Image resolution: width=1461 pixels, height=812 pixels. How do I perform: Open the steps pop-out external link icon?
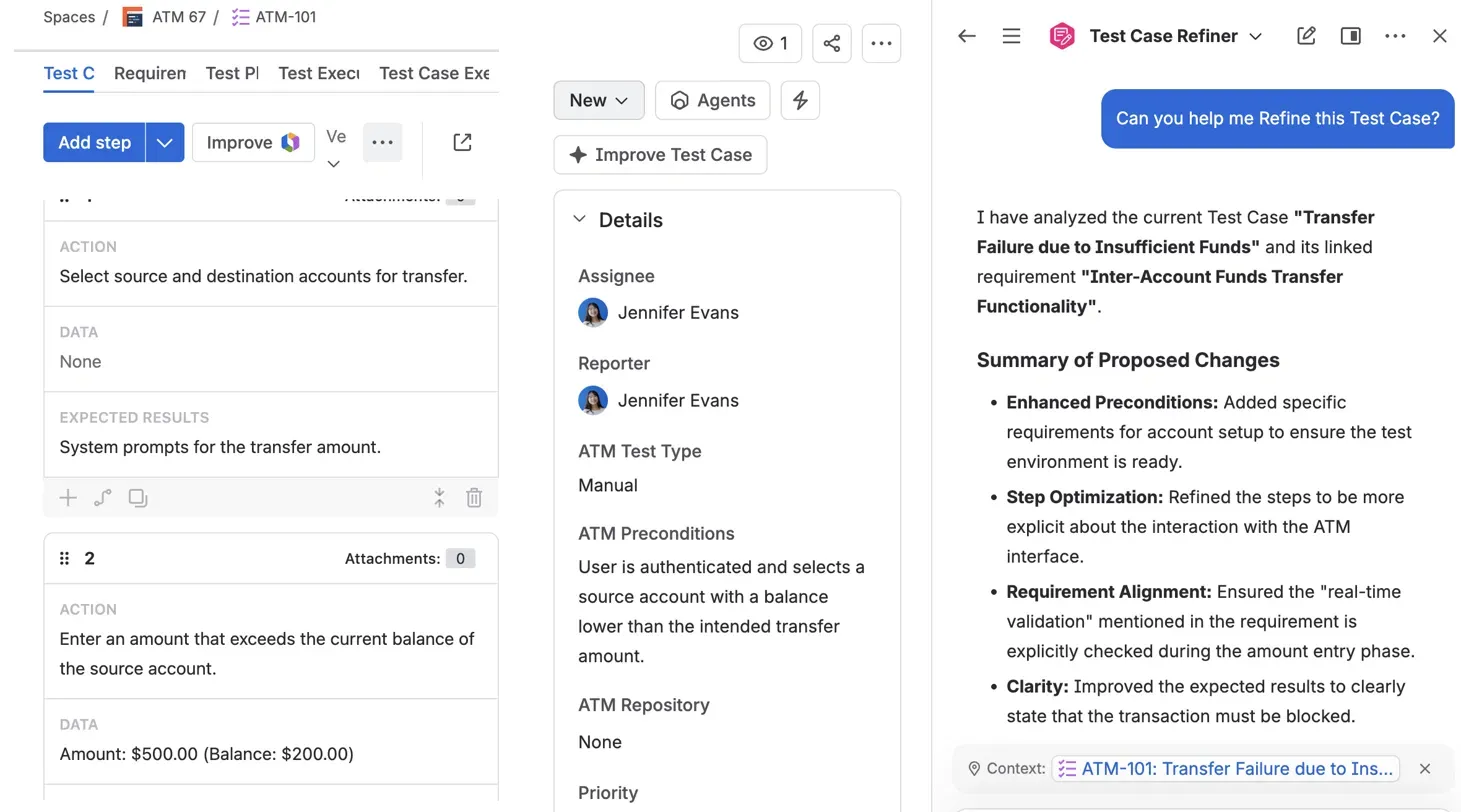[462, 142]
